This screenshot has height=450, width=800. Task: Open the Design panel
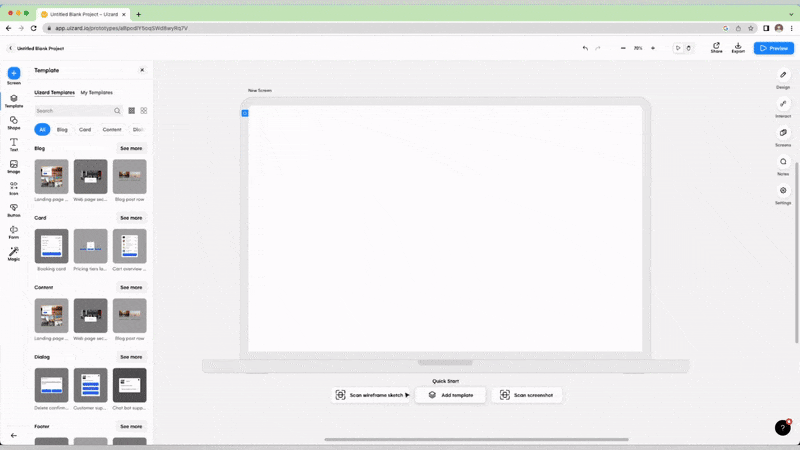(783, 76)
